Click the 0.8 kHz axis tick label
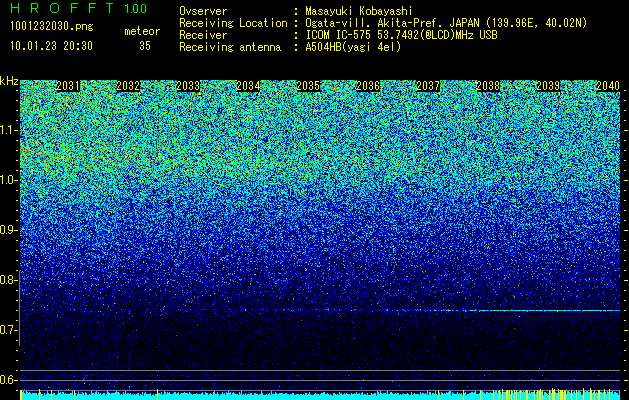The image size is (629, 400). click(x=8, y=280)
